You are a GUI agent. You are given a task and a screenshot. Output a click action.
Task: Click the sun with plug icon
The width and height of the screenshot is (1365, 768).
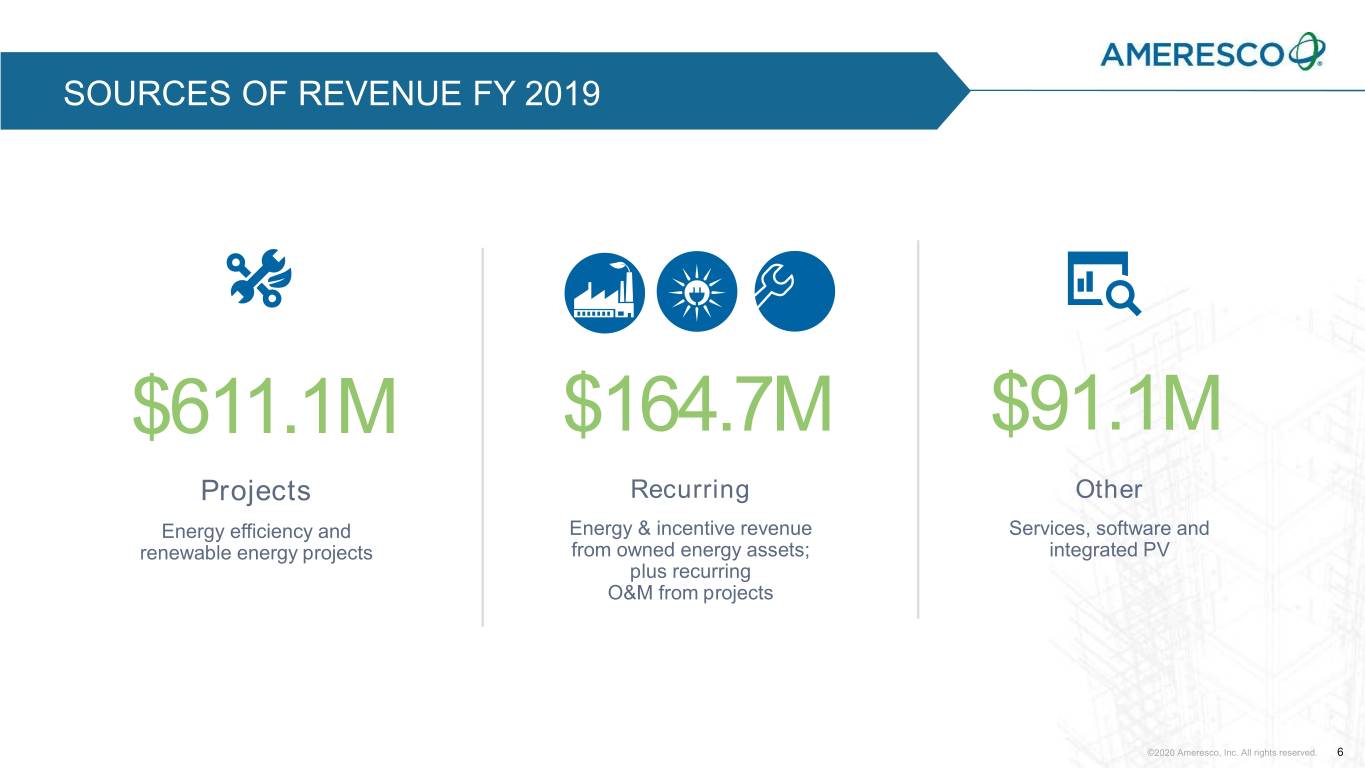(x=698, y=290)
